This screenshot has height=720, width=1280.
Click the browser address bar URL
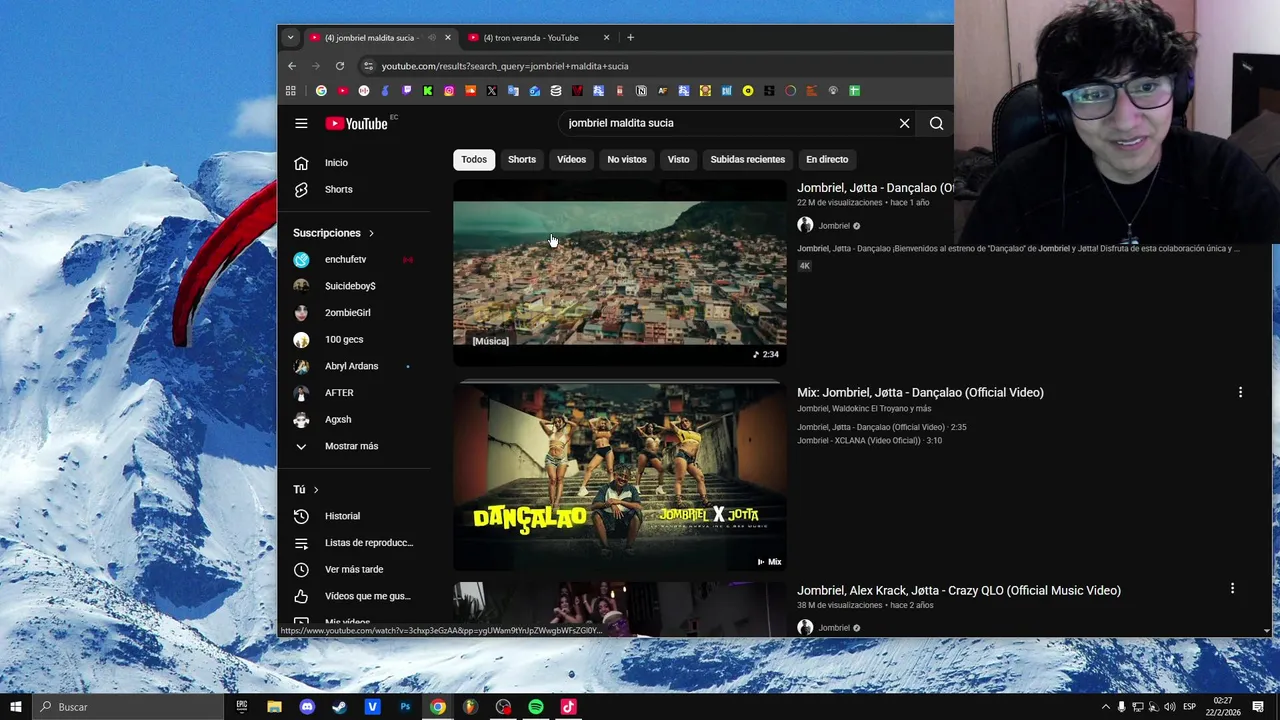(505, 66)
